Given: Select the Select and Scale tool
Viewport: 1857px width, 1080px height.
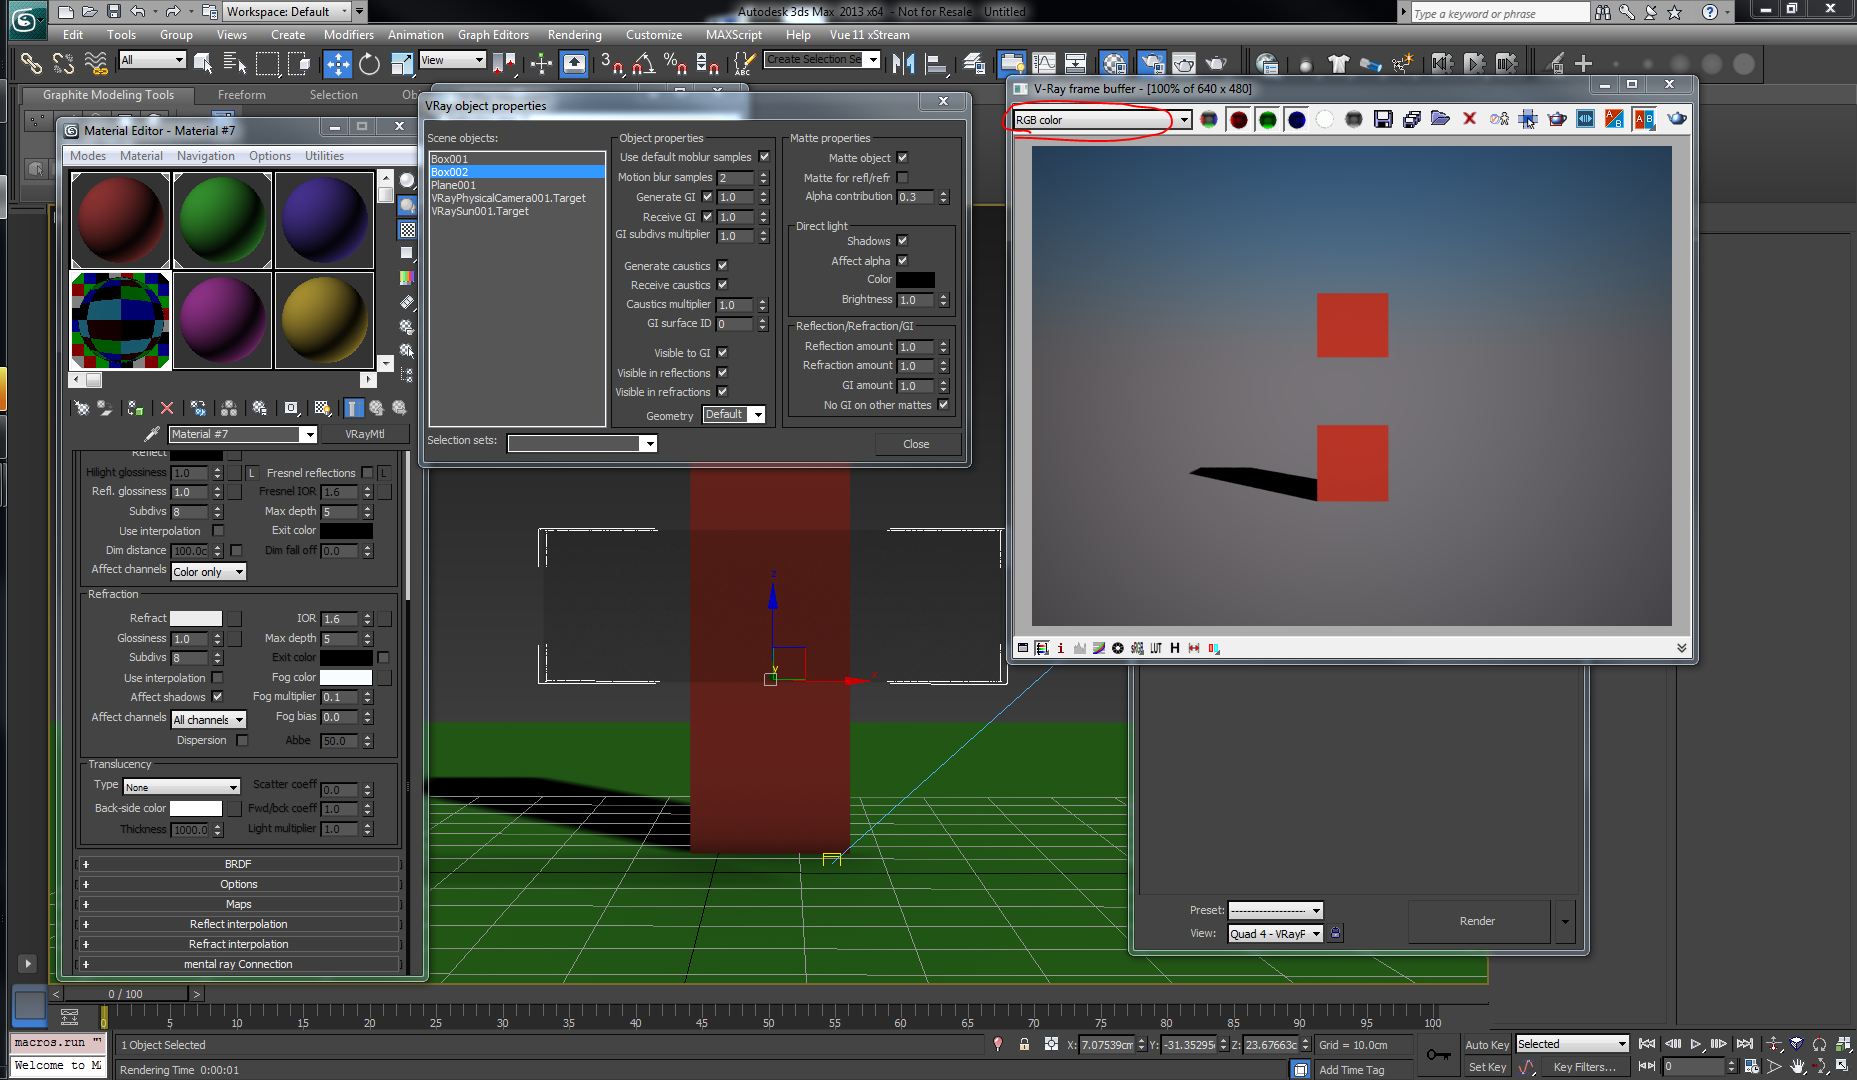Looking at the screenshot, I should 401,64.
